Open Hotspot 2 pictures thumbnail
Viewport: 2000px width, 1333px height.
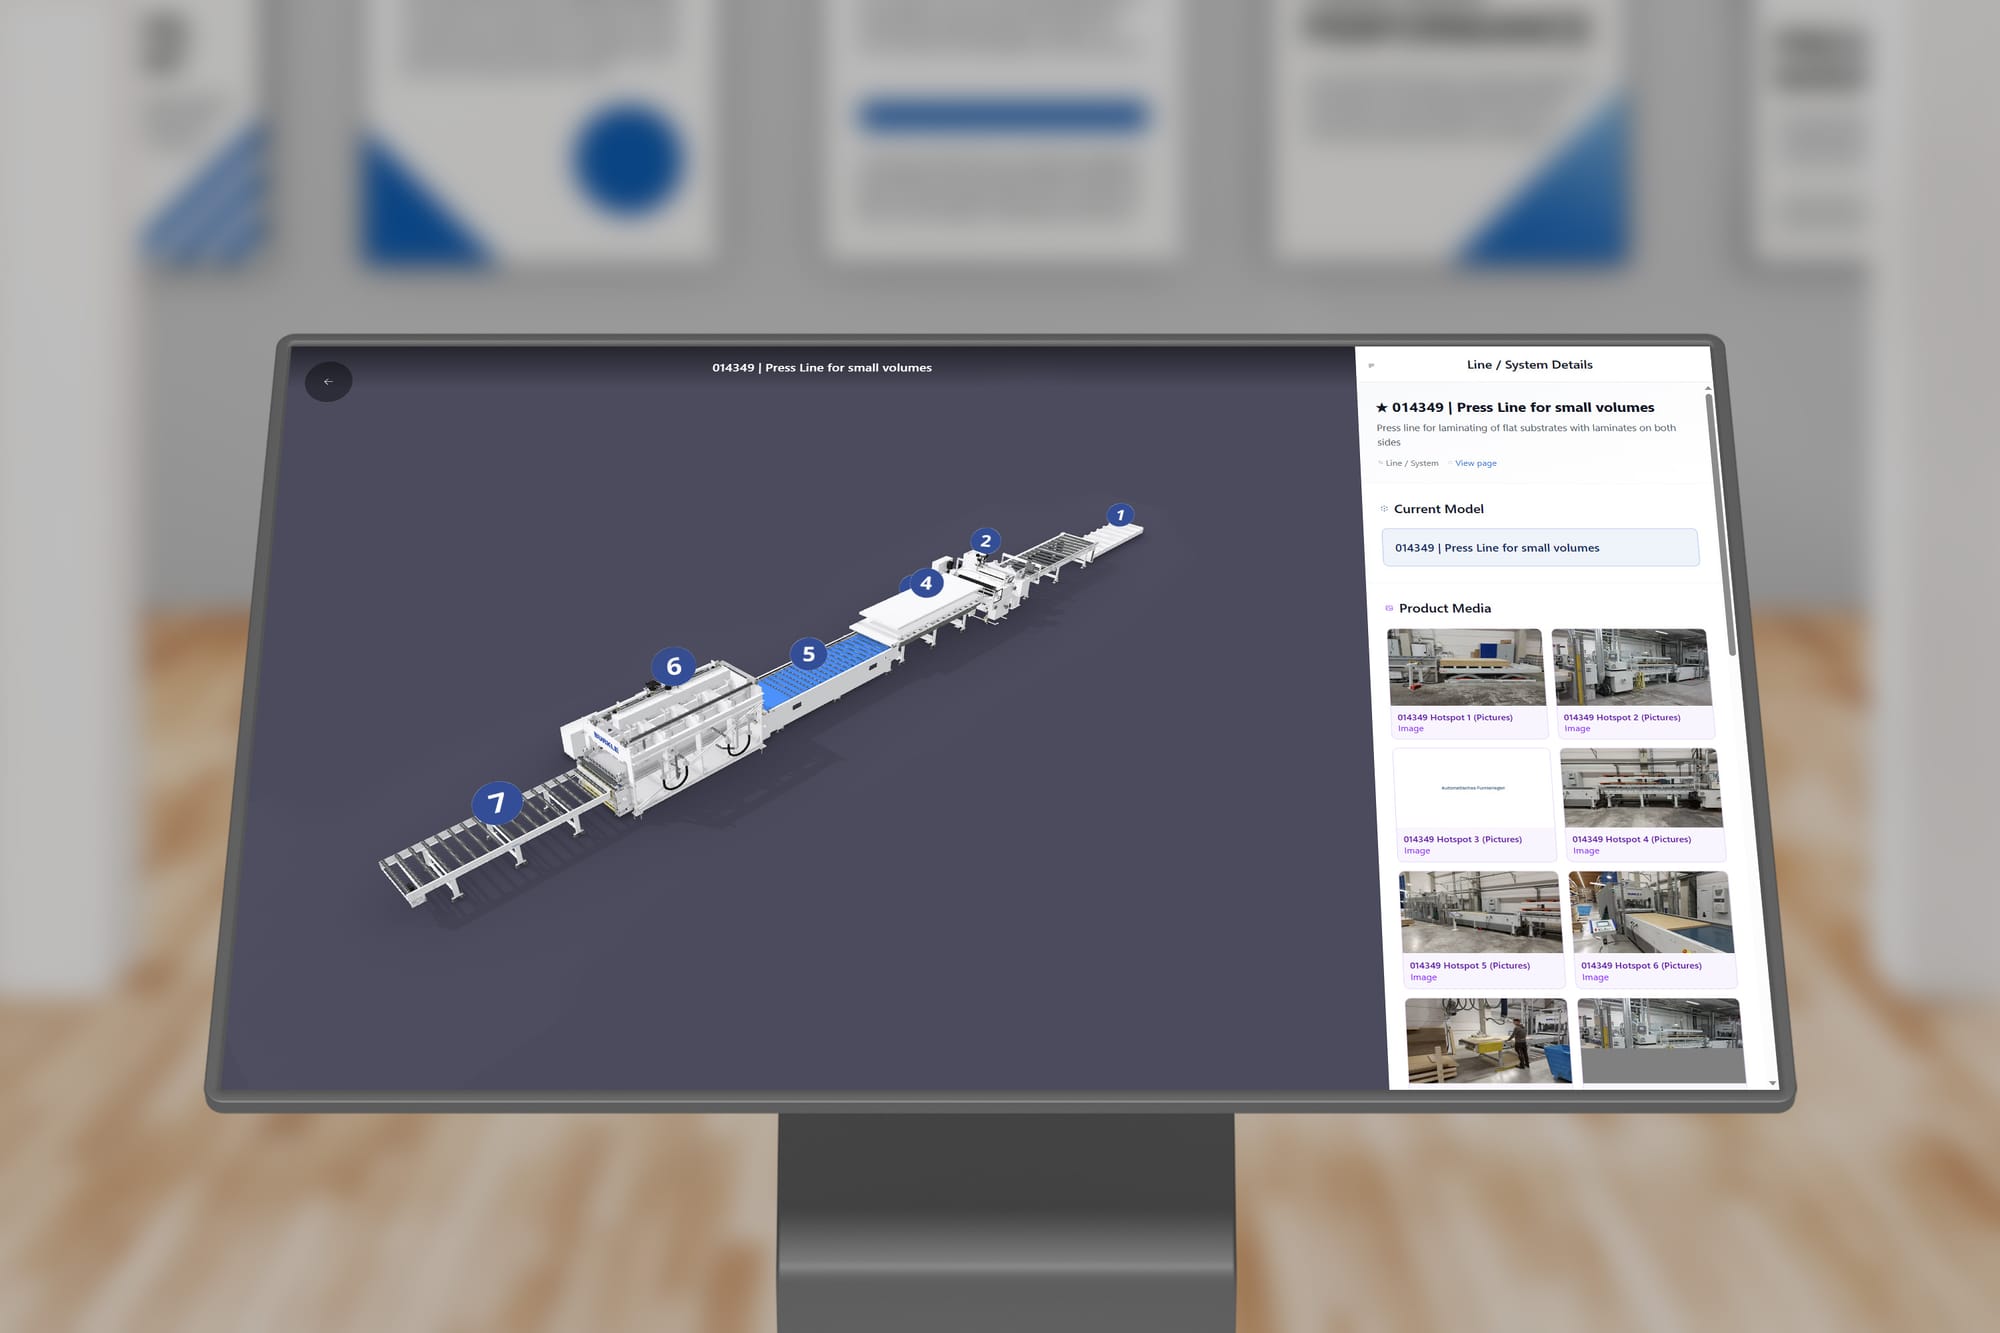point(1631,668)
